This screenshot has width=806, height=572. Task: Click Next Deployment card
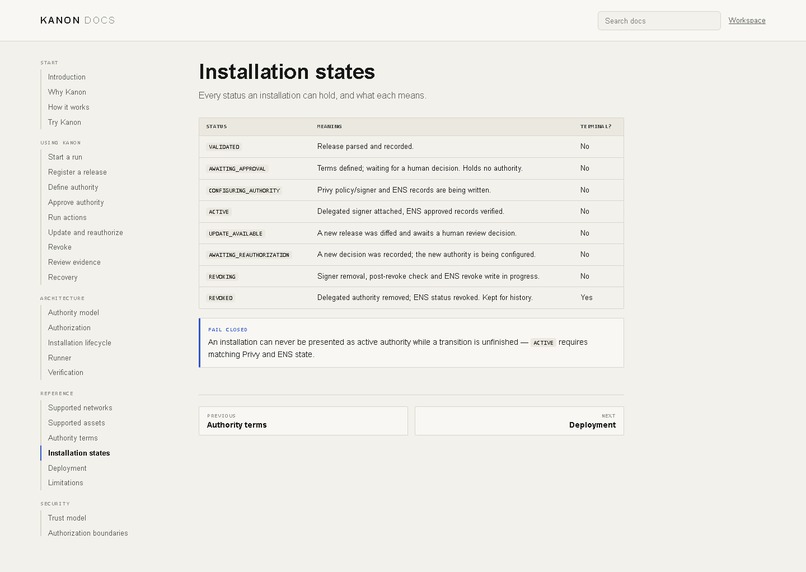pyautogui.click(x=519, y=421)
